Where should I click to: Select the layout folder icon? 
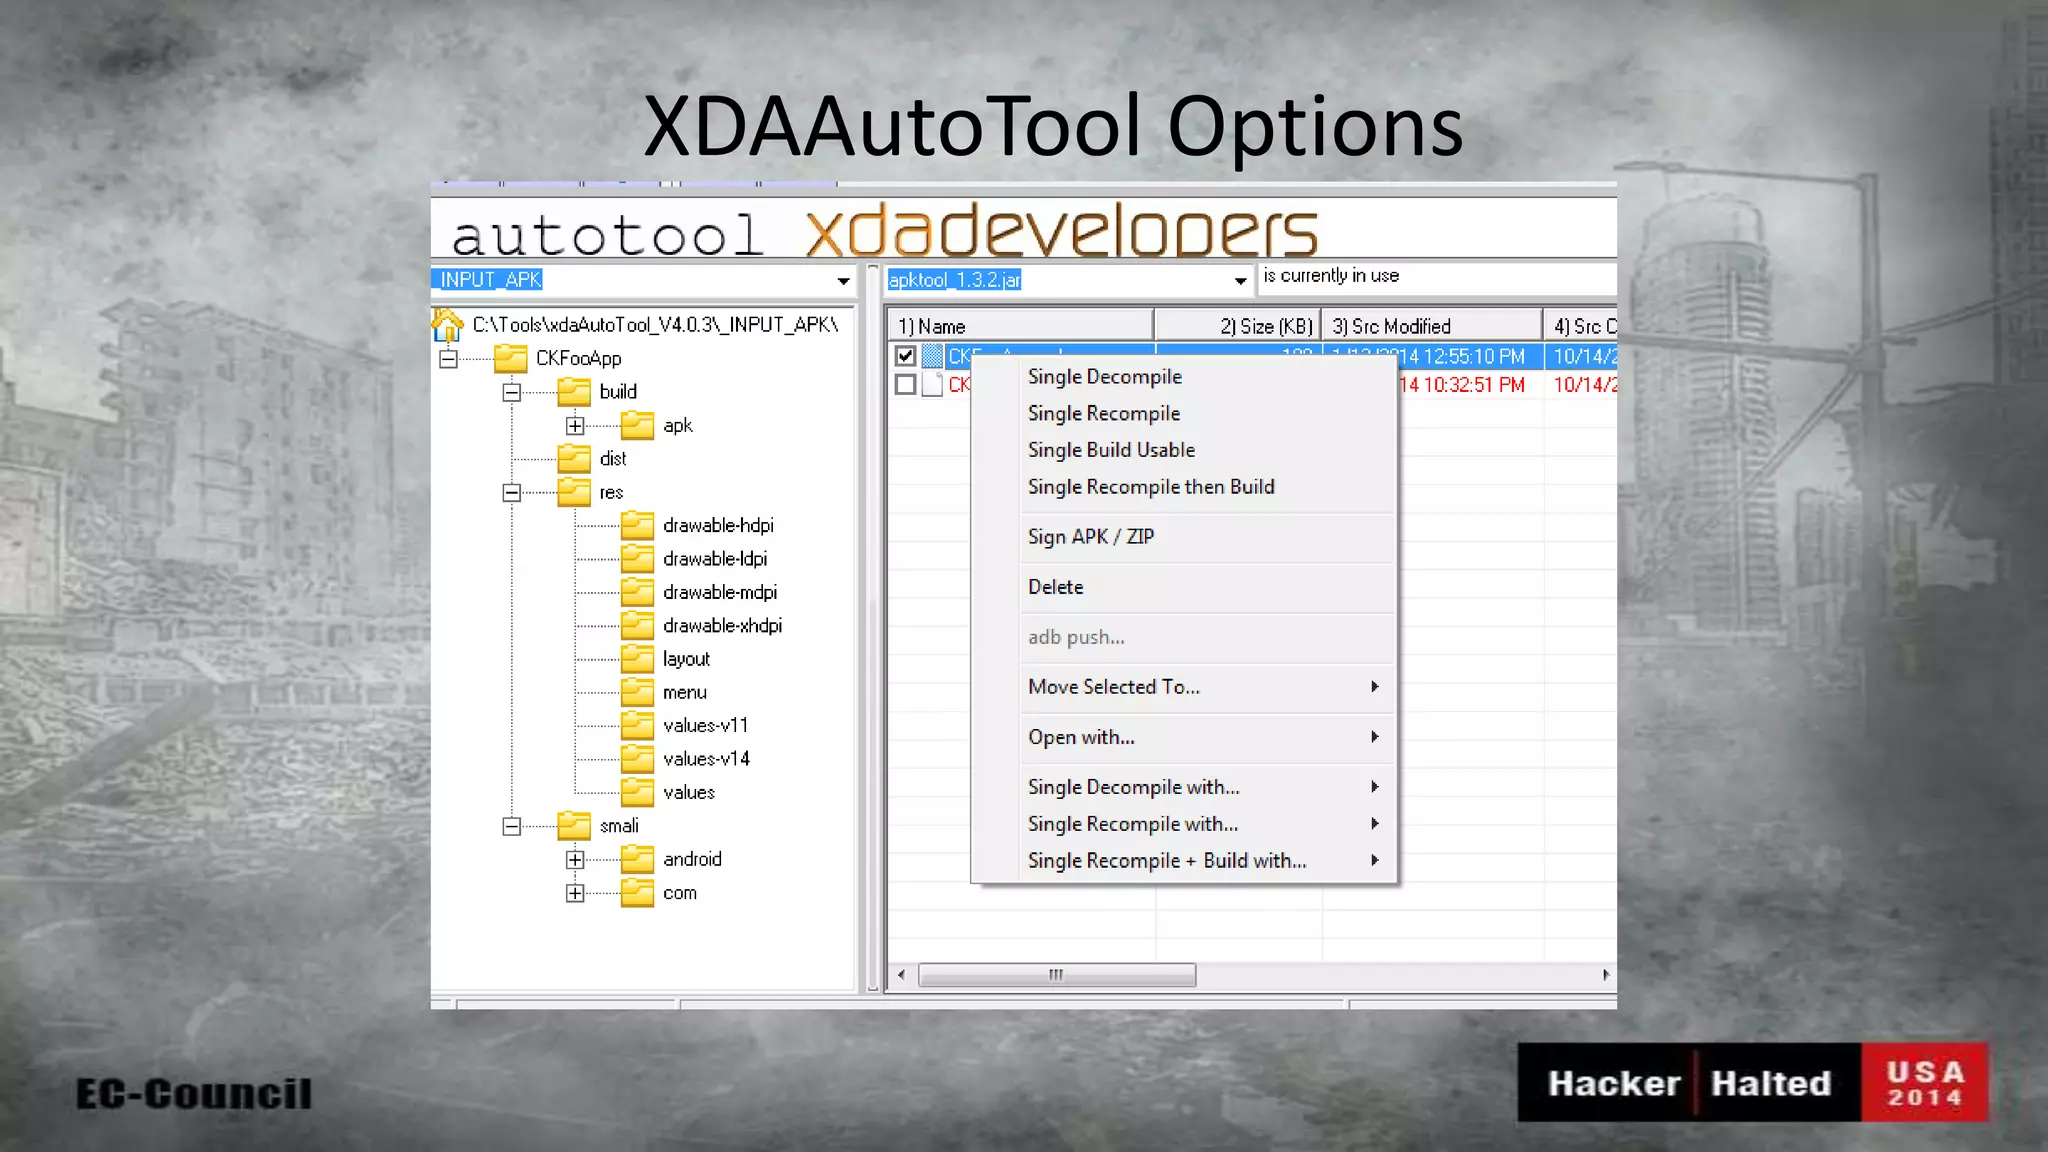(637, 659)
